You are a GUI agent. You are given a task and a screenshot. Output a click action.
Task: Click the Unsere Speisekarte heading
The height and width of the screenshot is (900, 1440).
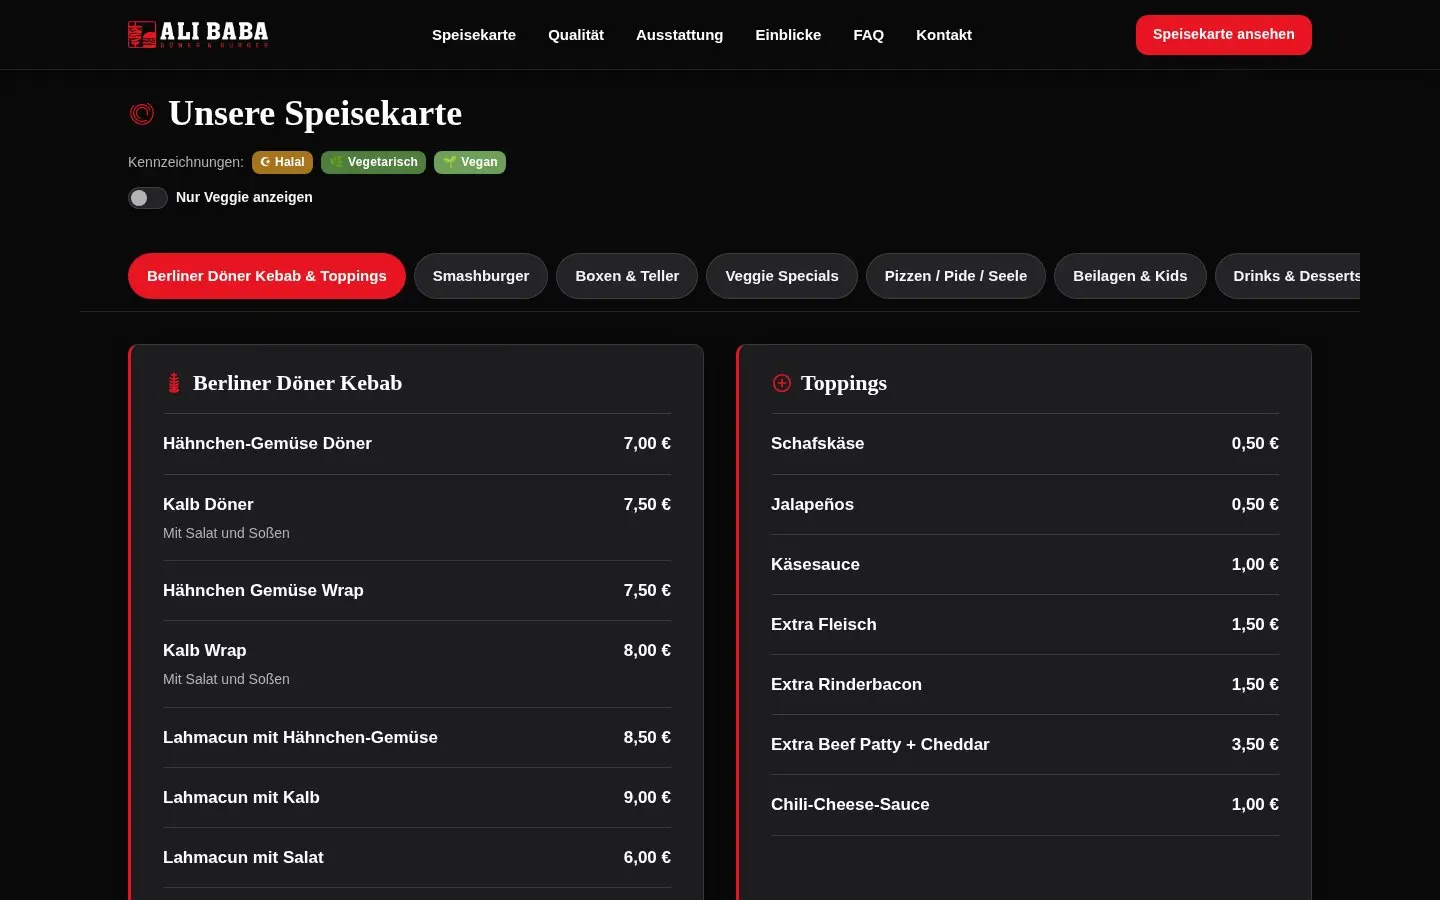[315, 114]
